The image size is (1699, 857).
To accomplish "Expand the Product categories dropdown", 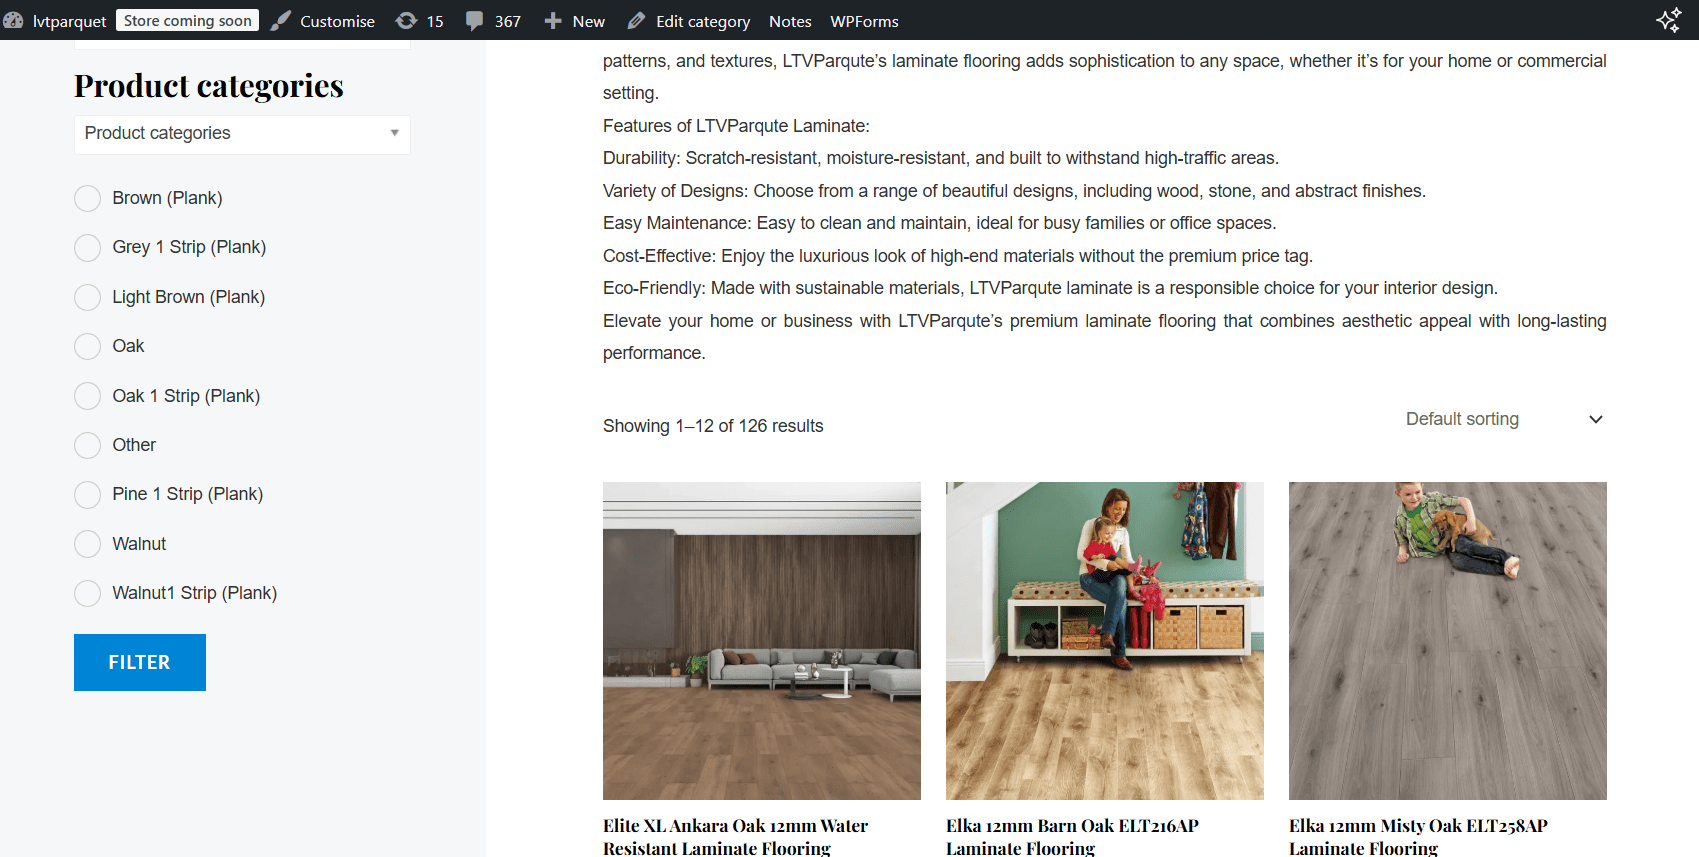I will pyautogui.click(x=242, y=134).
